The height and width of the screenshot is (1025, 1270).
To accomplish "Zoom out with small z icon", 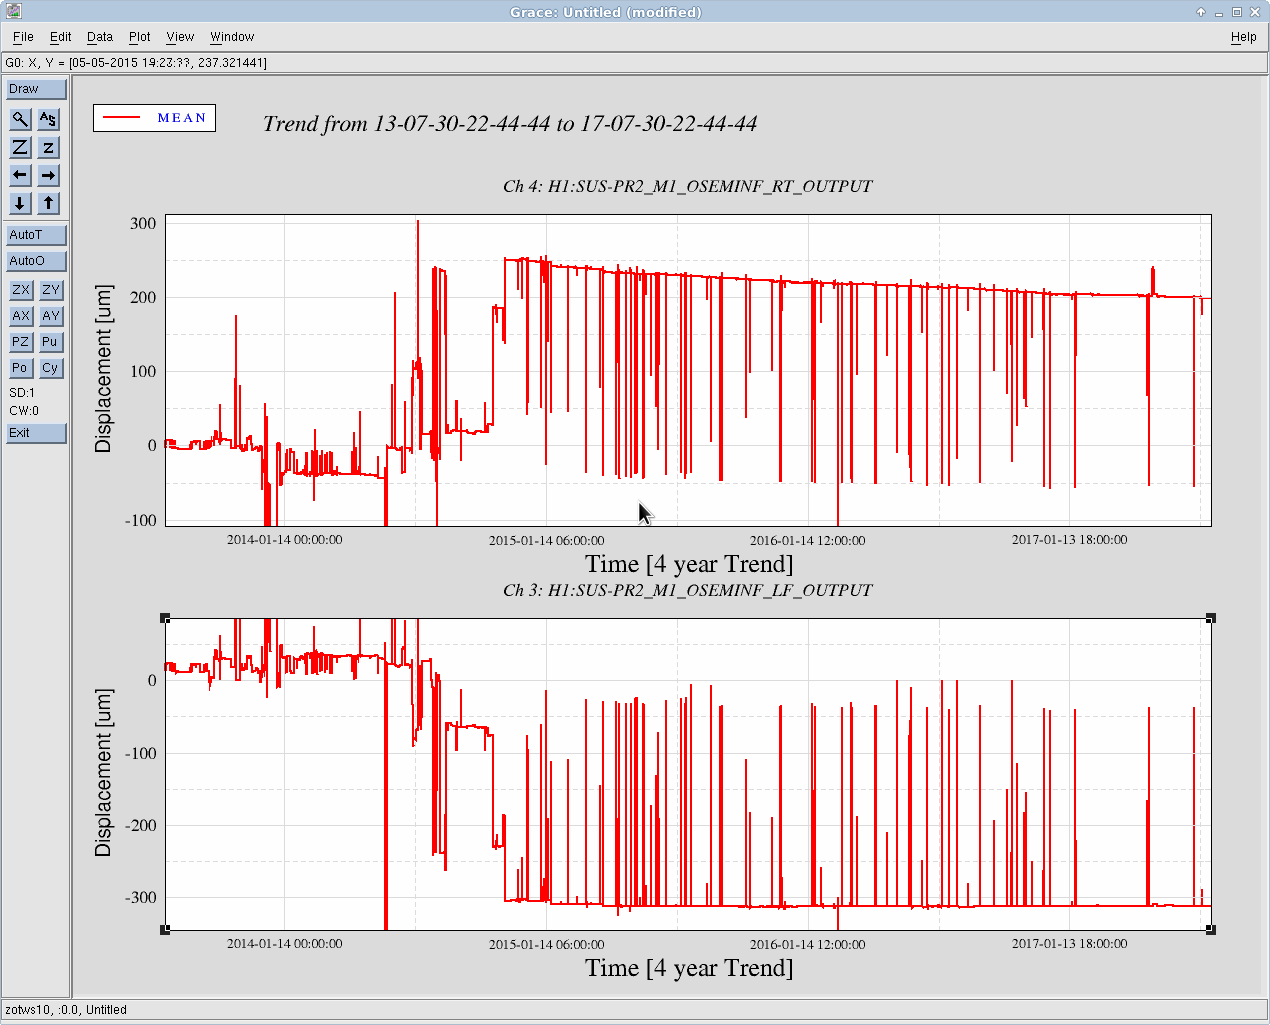I will pos(48,147).
